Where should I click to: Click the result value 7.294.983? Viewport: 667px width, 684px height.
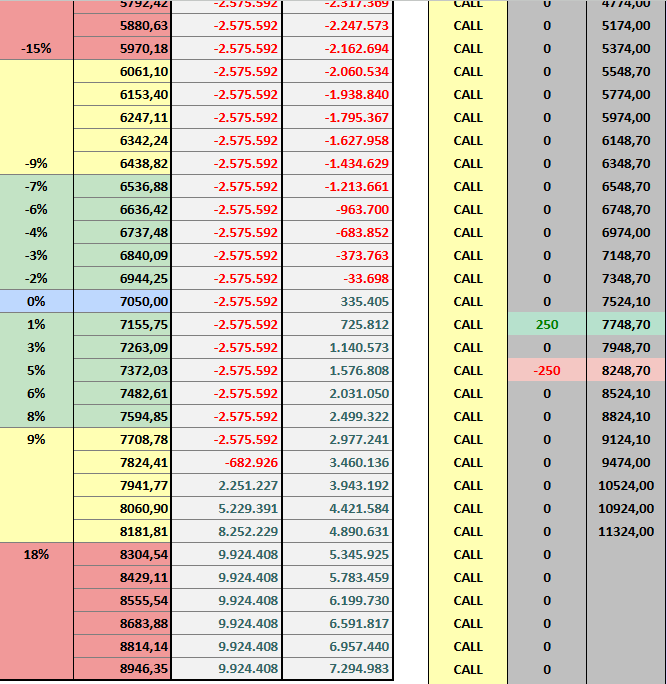(x=338, y=669)
